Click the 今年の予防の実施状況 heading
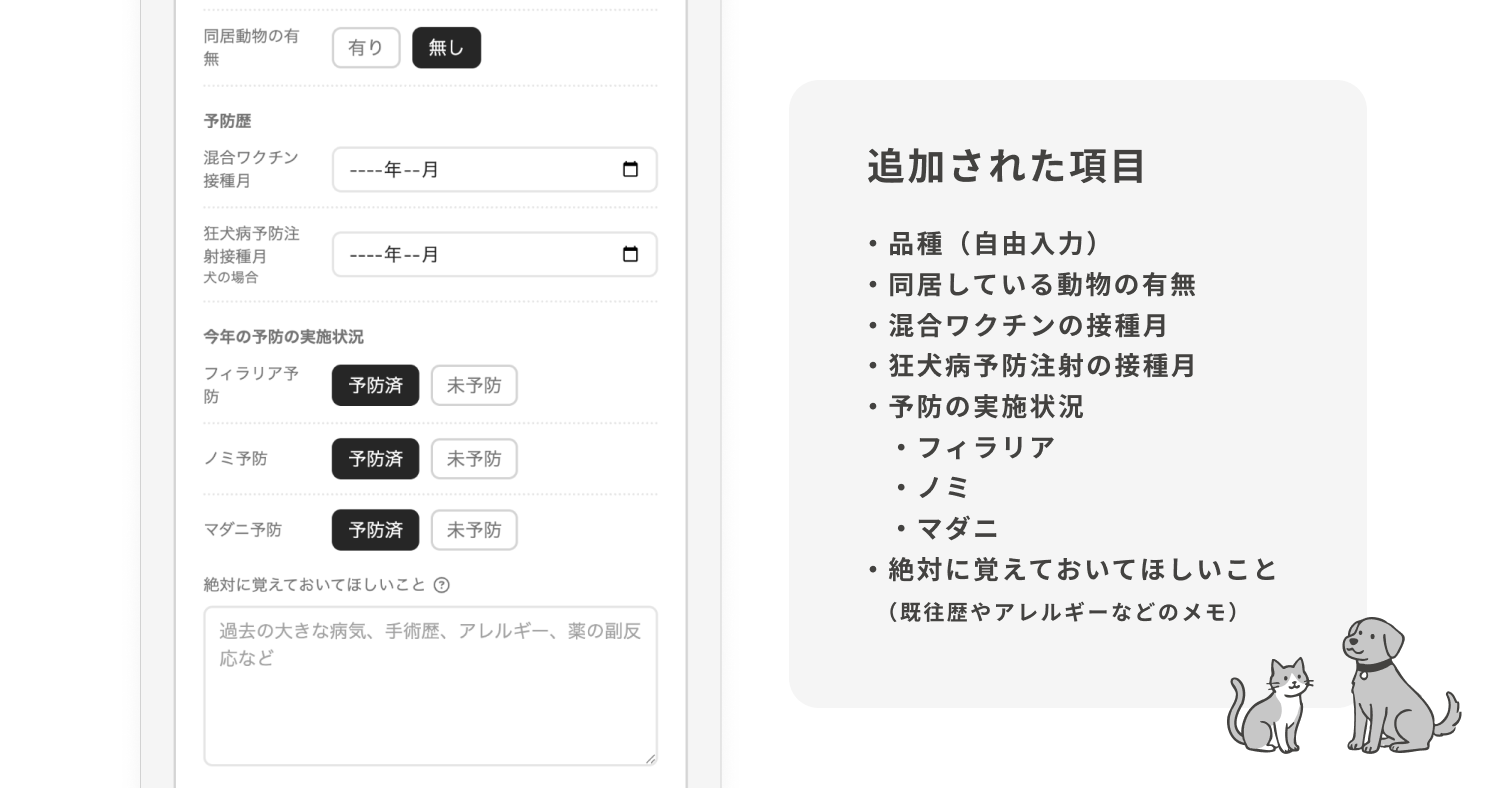1500x788 pixels. [x=284, y=337]
